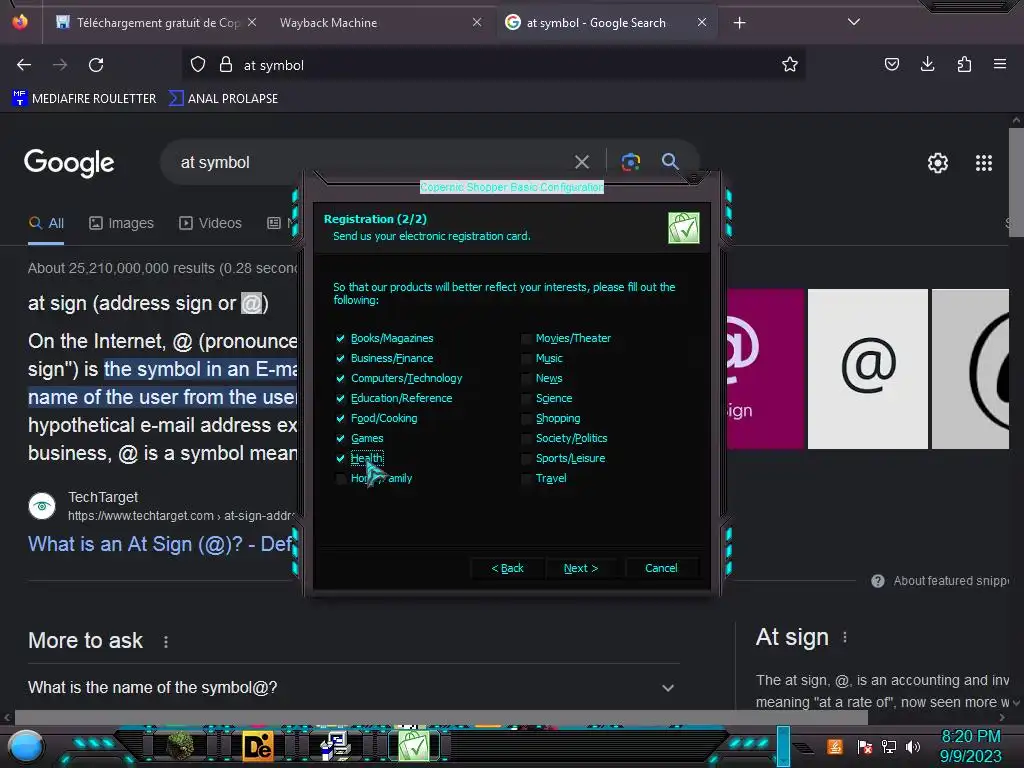This screenshot has height=768, width=1024.
Task: Select the All search results tab
Action: click(x=46, y=223)
